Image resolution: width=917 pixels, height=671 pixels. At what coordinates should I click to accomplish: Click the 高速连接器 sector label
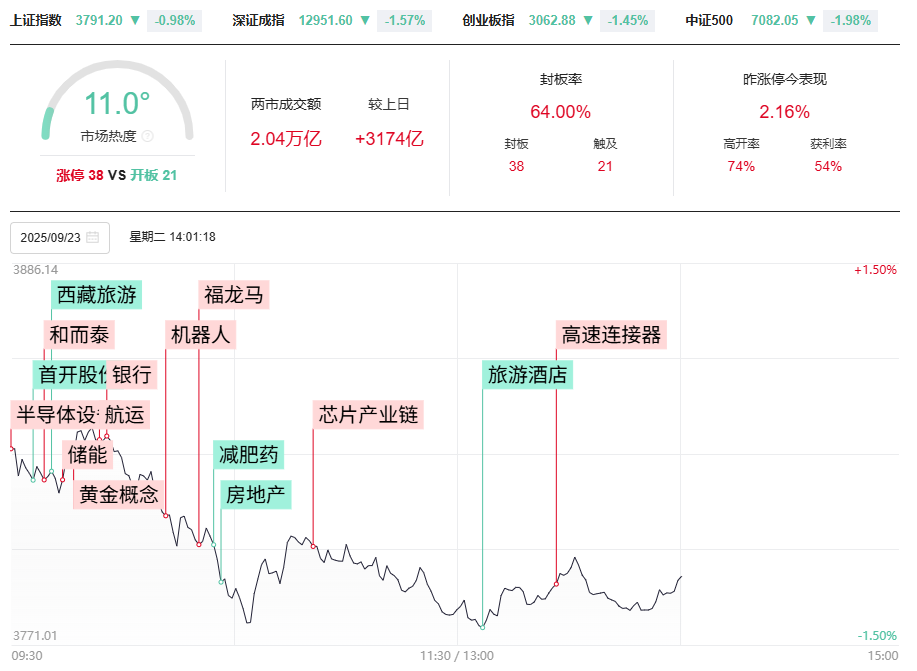click(x=611, y=334)
